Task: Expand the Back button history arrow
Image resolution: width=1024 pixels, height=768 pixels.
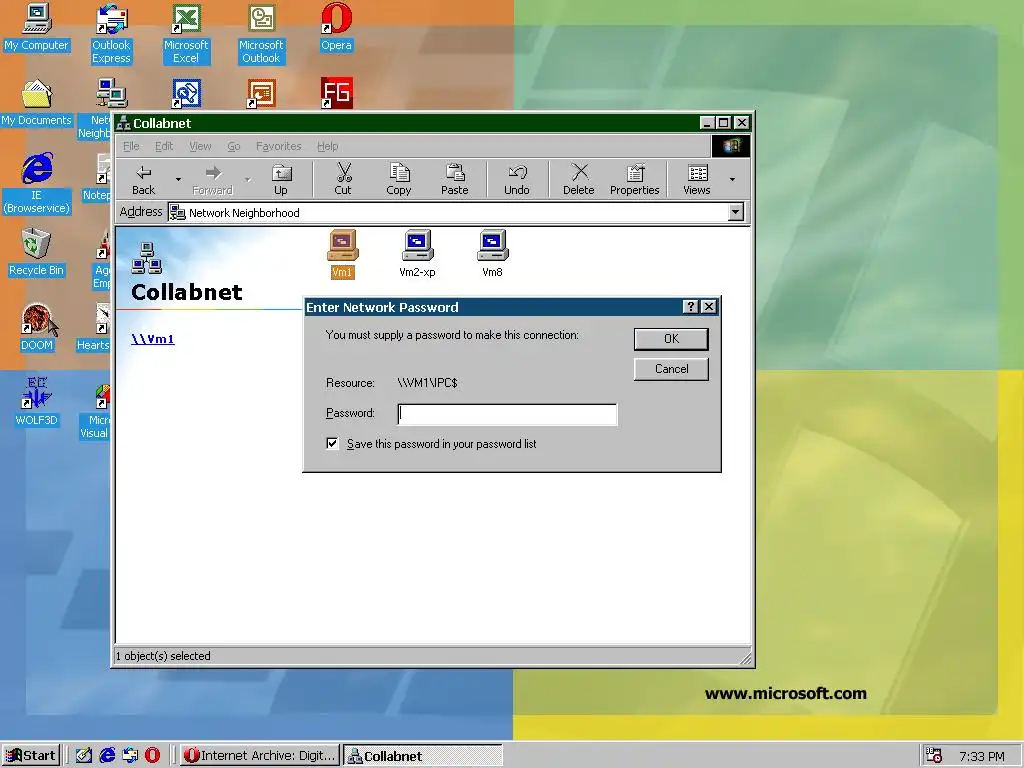Action: [x=178, y=179]
